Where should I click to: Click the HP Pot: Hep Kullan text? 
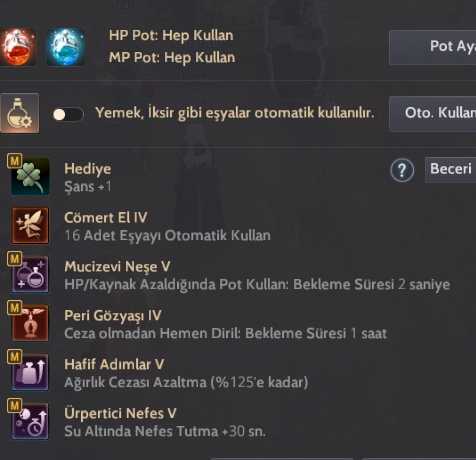pos(171,35)
